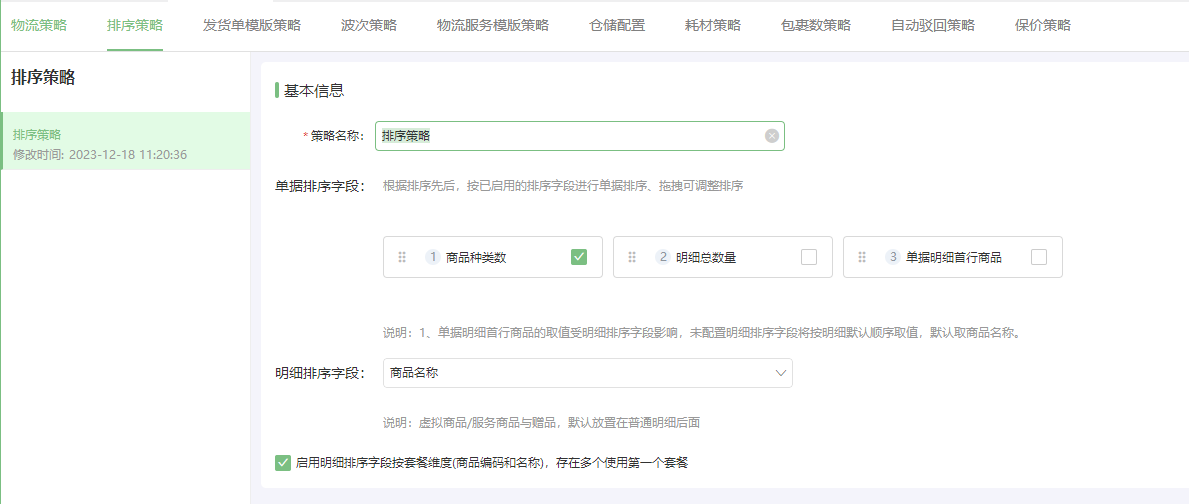Enable the 单据明细首行商品 checkbox
Viewport: 1189px width, 504px height.
1039,257
